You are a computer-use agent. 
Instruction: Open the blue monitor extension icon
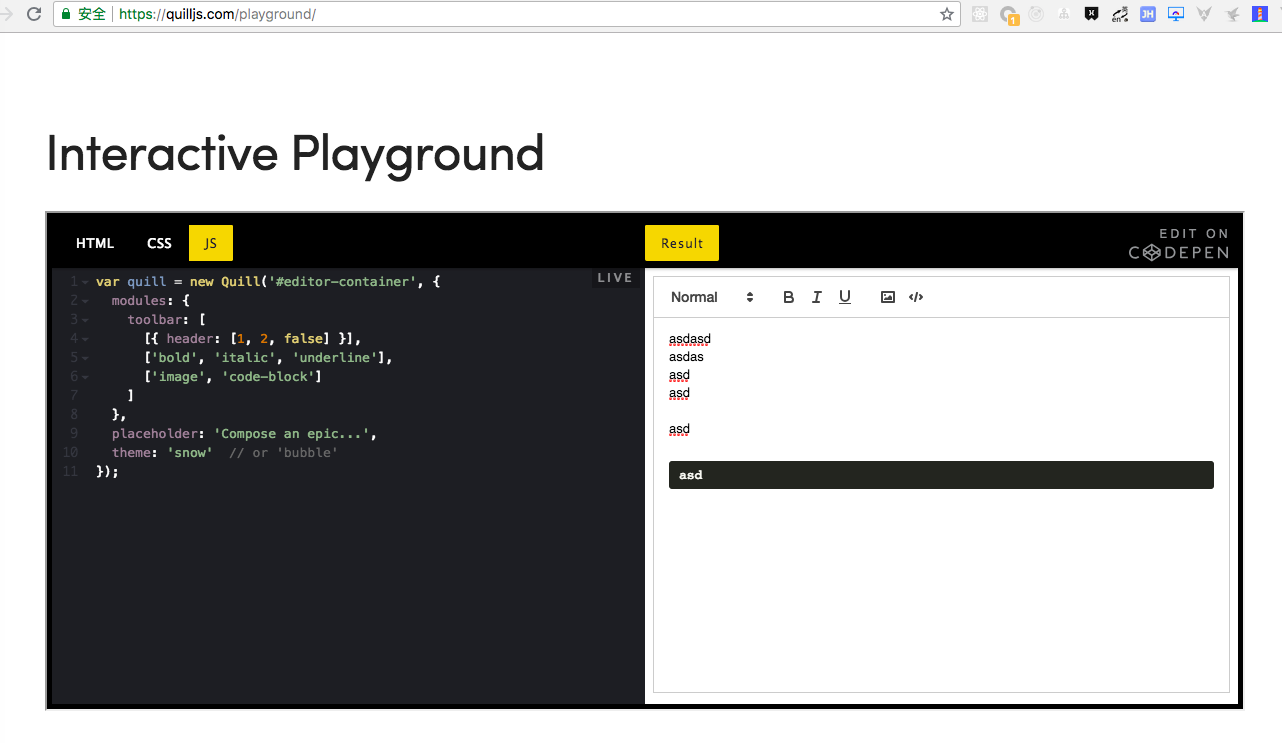1176,14
